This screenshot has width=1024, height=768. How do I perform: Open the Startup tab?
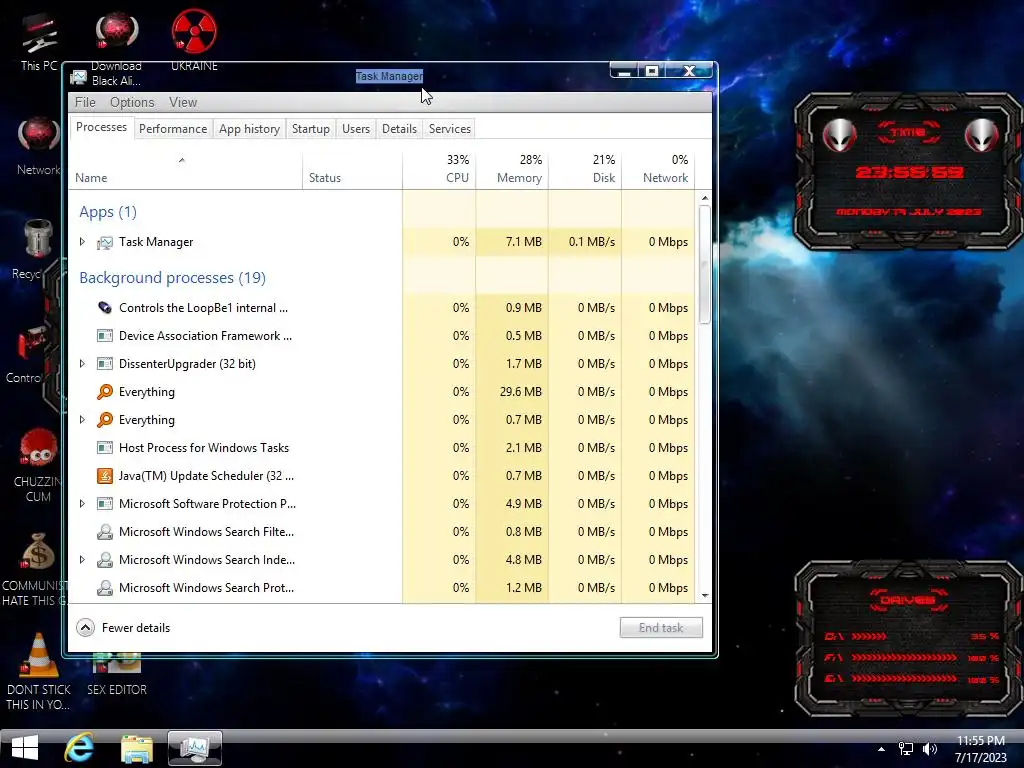pyautogui.click(x=311, y=129)
